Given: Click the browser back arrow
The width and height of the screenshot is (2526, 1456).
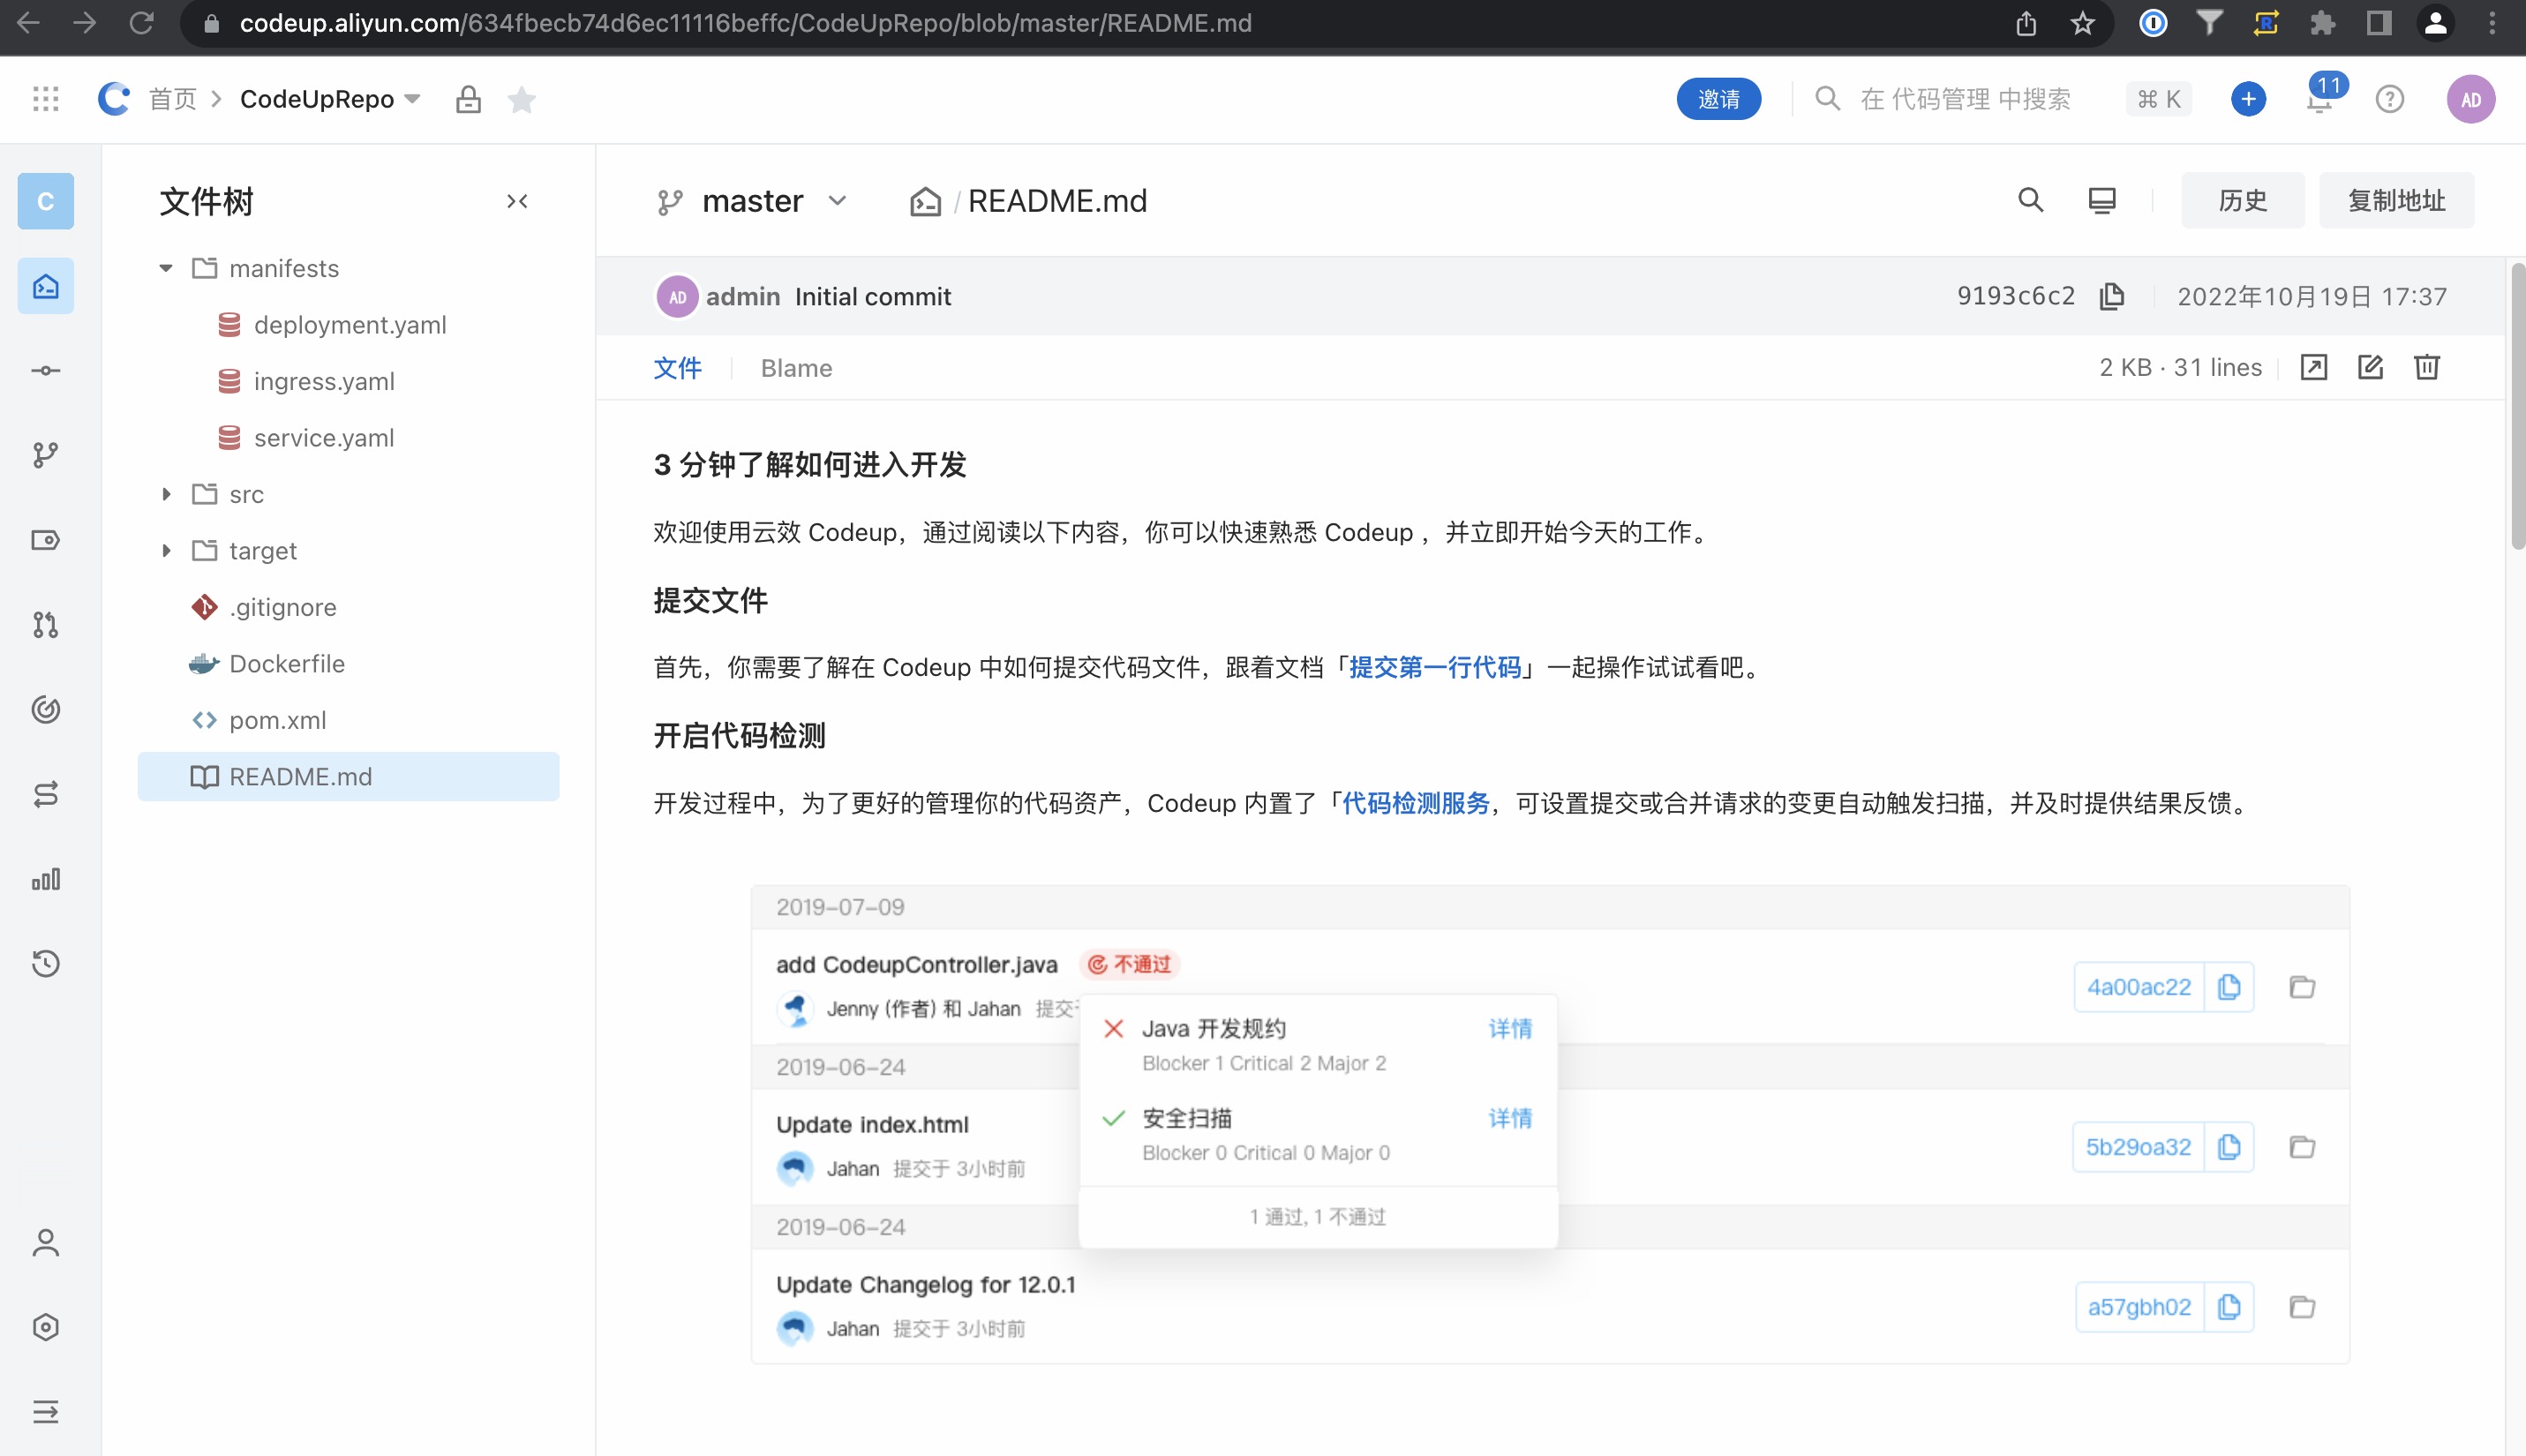Looking at the screenshot, I should (x=29, y=22).
